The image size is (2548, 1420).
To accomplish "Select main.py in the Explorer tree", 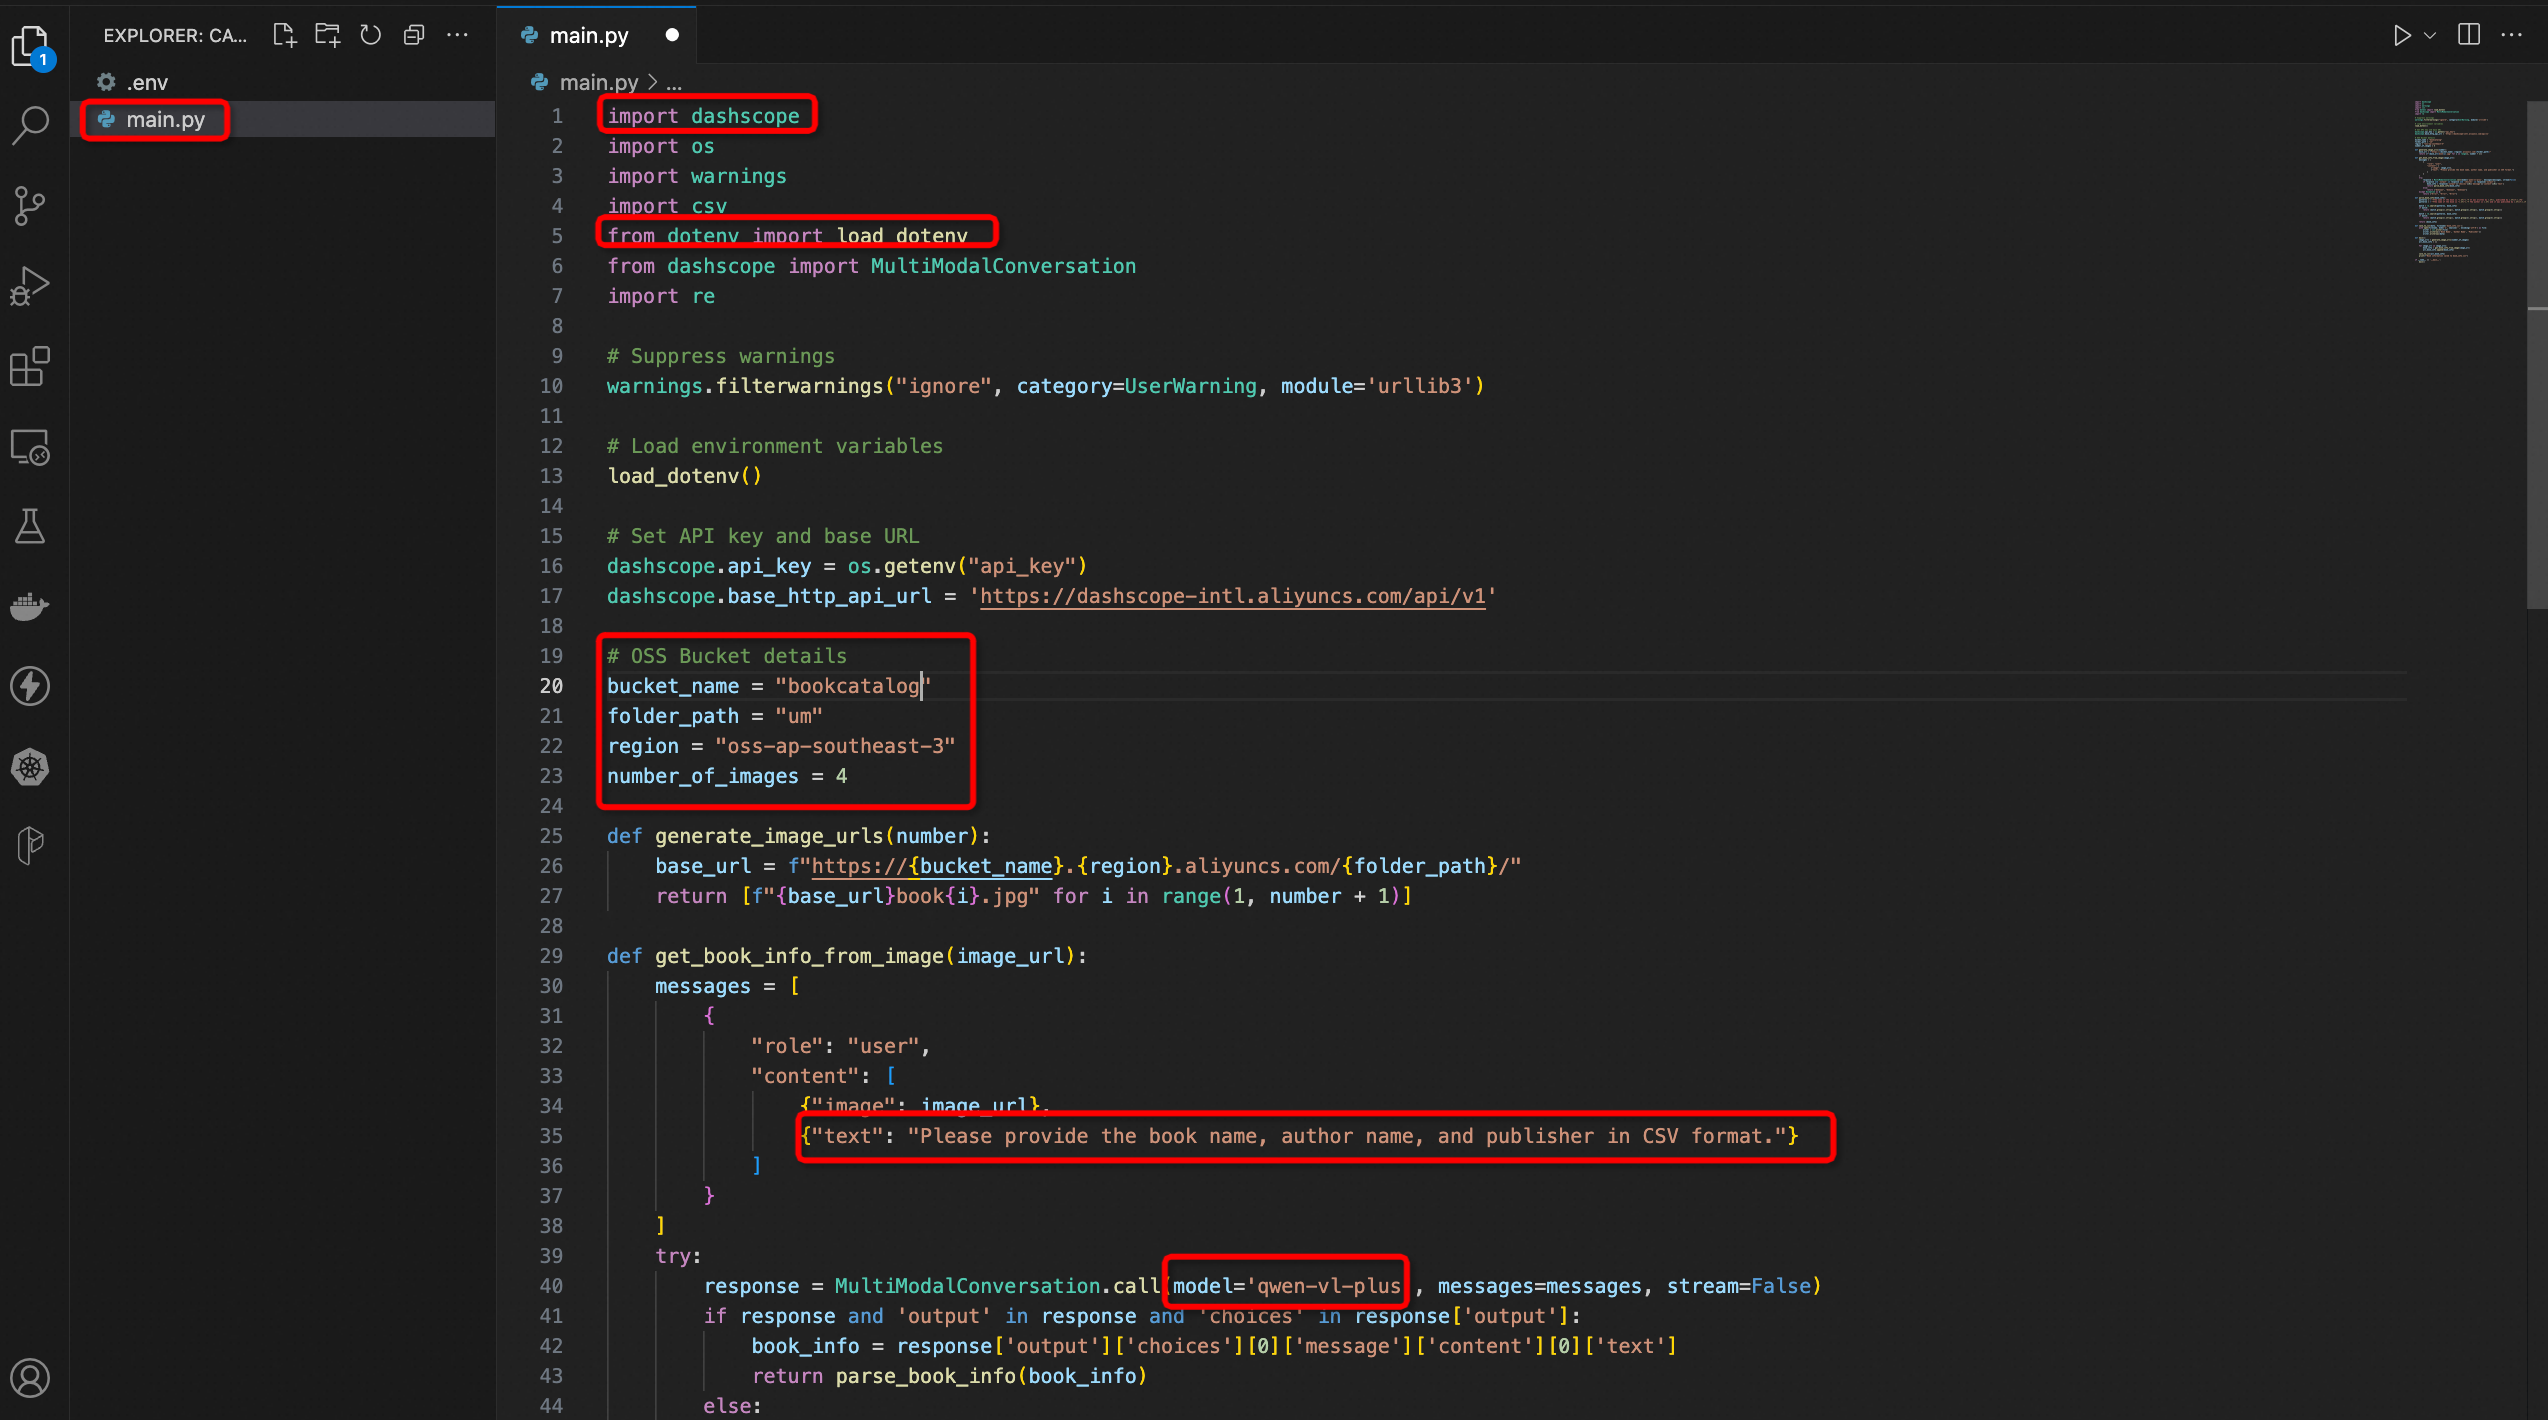I will pyautogui.click(x=282, y=119).
